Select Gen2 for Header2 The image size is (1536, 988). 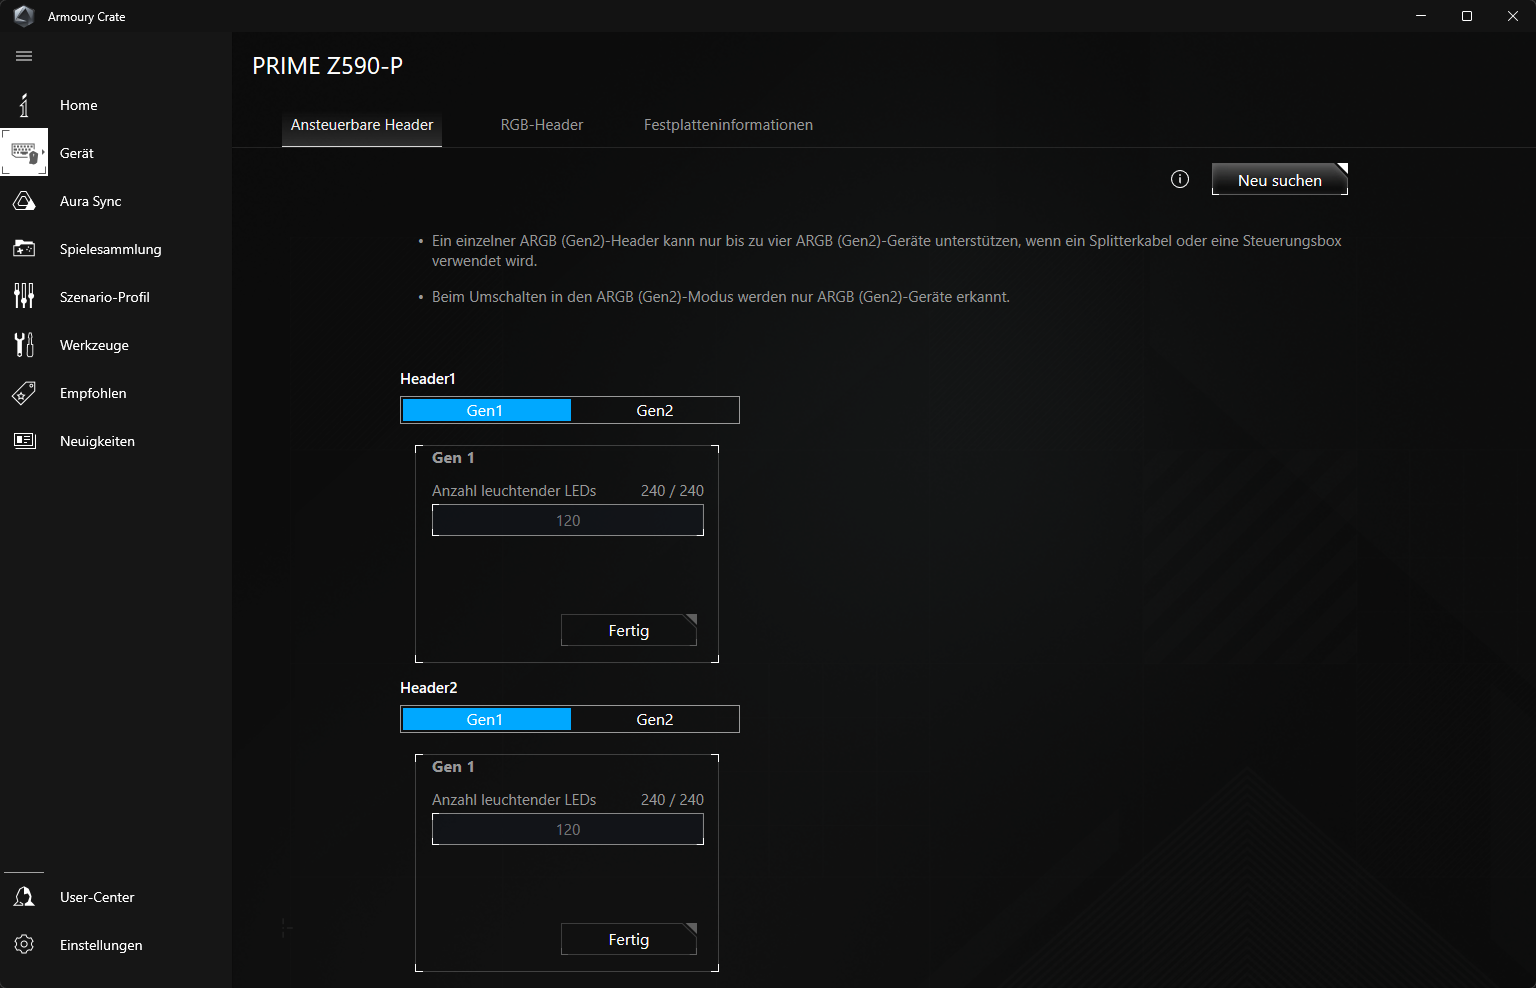pyautogui.click(x=655, y=719)
